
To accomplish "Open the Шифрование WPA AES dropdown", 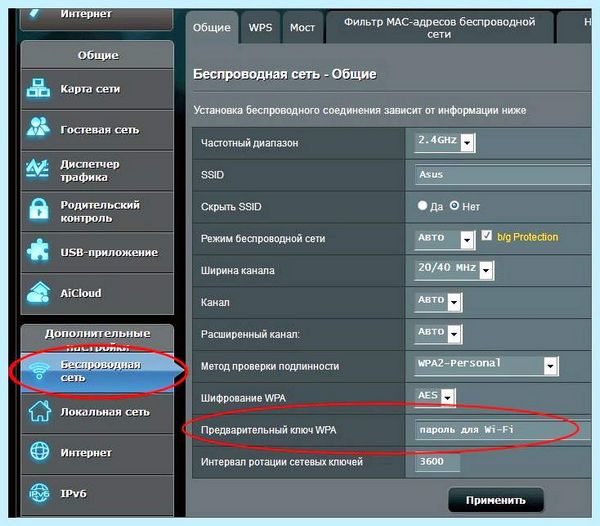I will [435, 397].
